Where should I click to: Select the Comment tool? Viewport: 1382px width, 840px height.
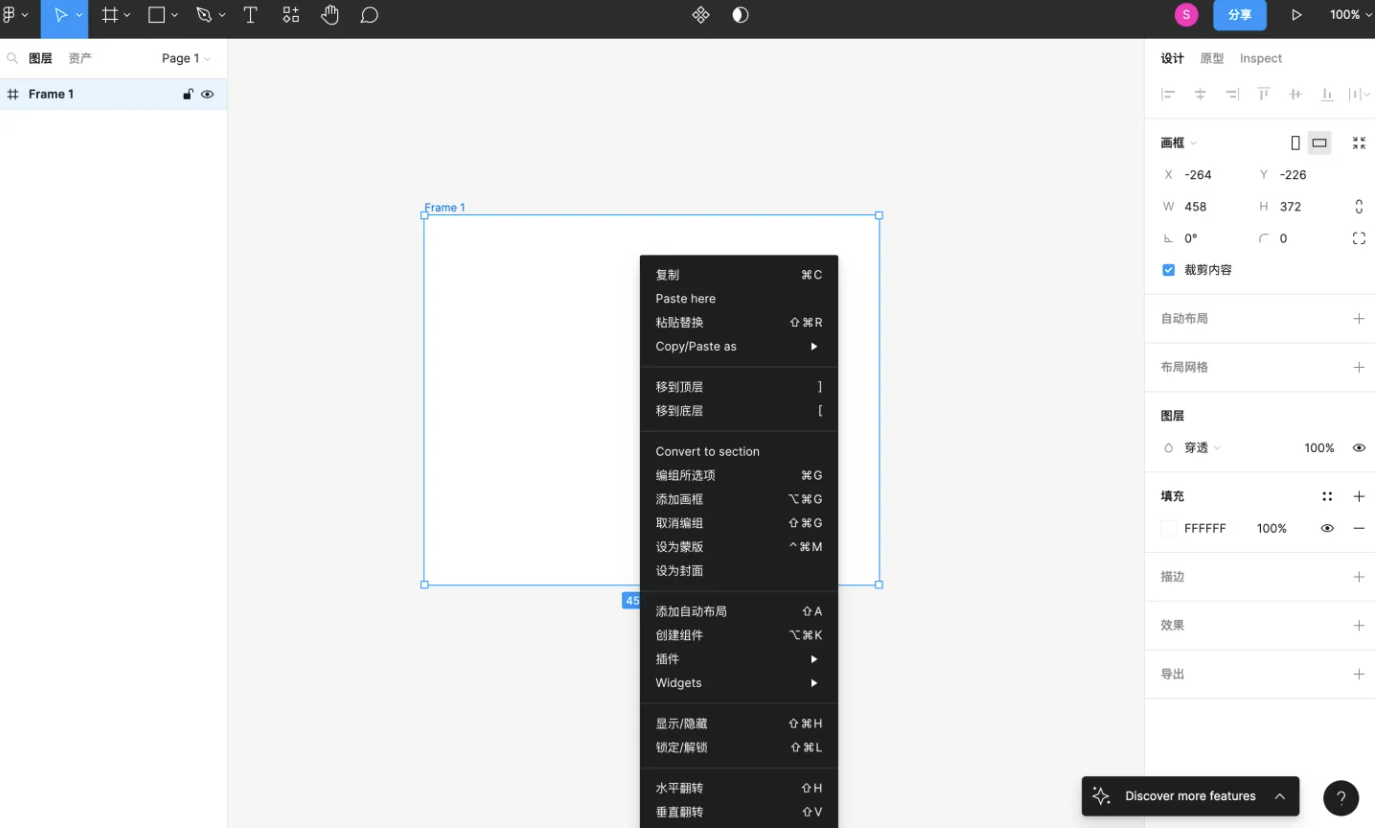(369, 15)
